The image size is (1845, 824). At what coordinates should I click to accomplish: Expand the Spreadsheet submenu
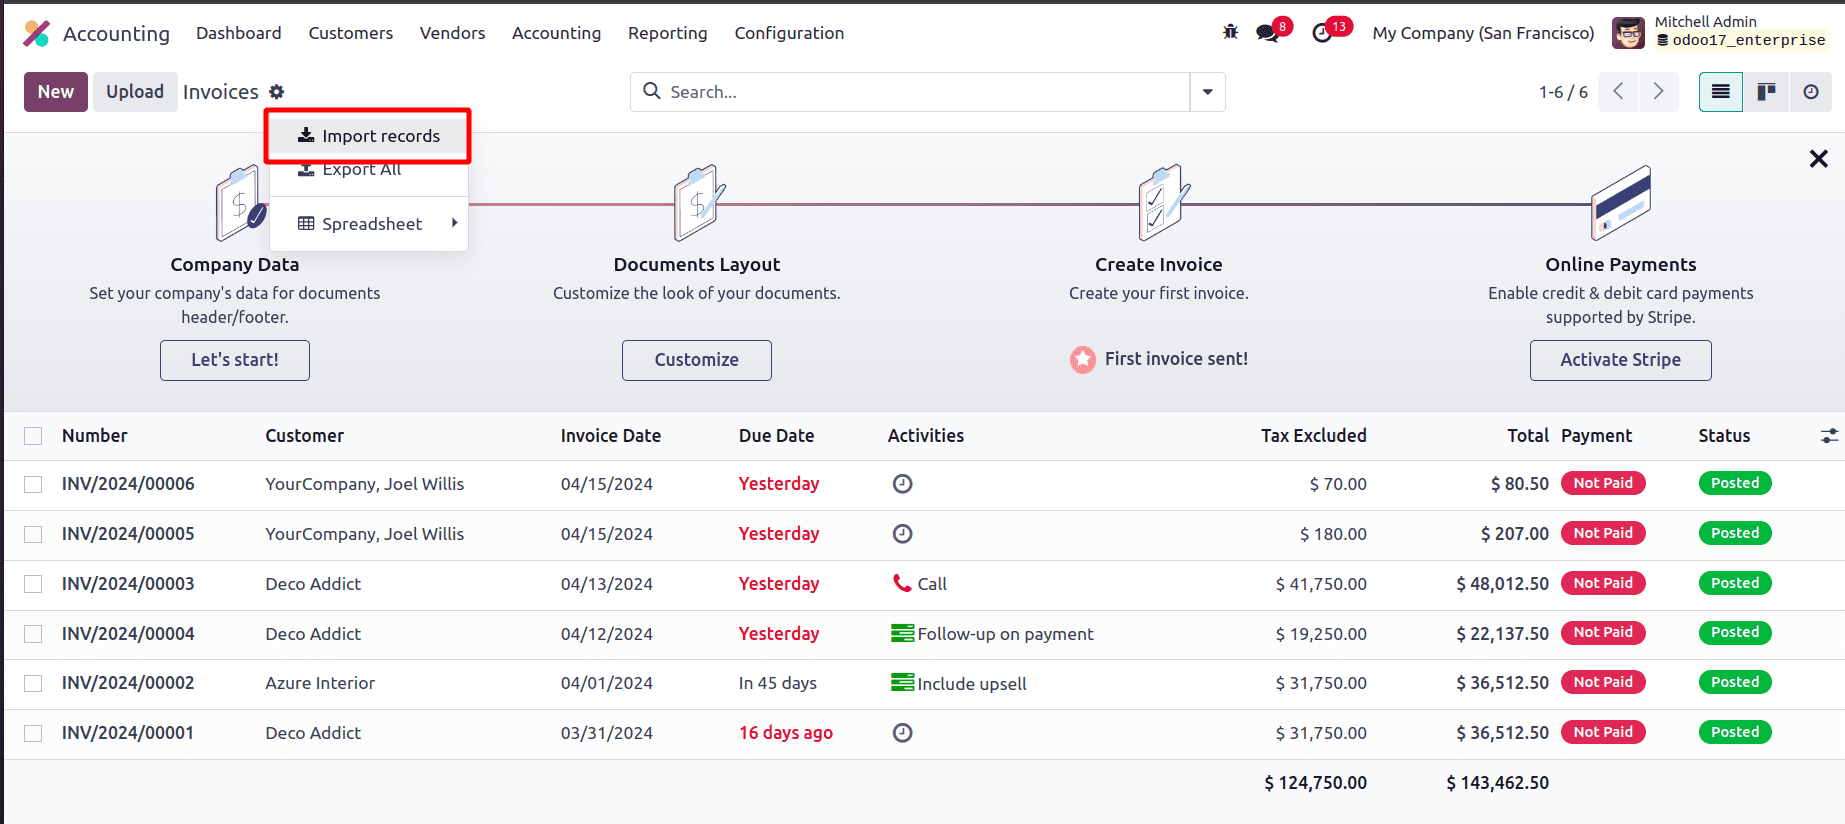pyautogui.click(x=369, y=224)
